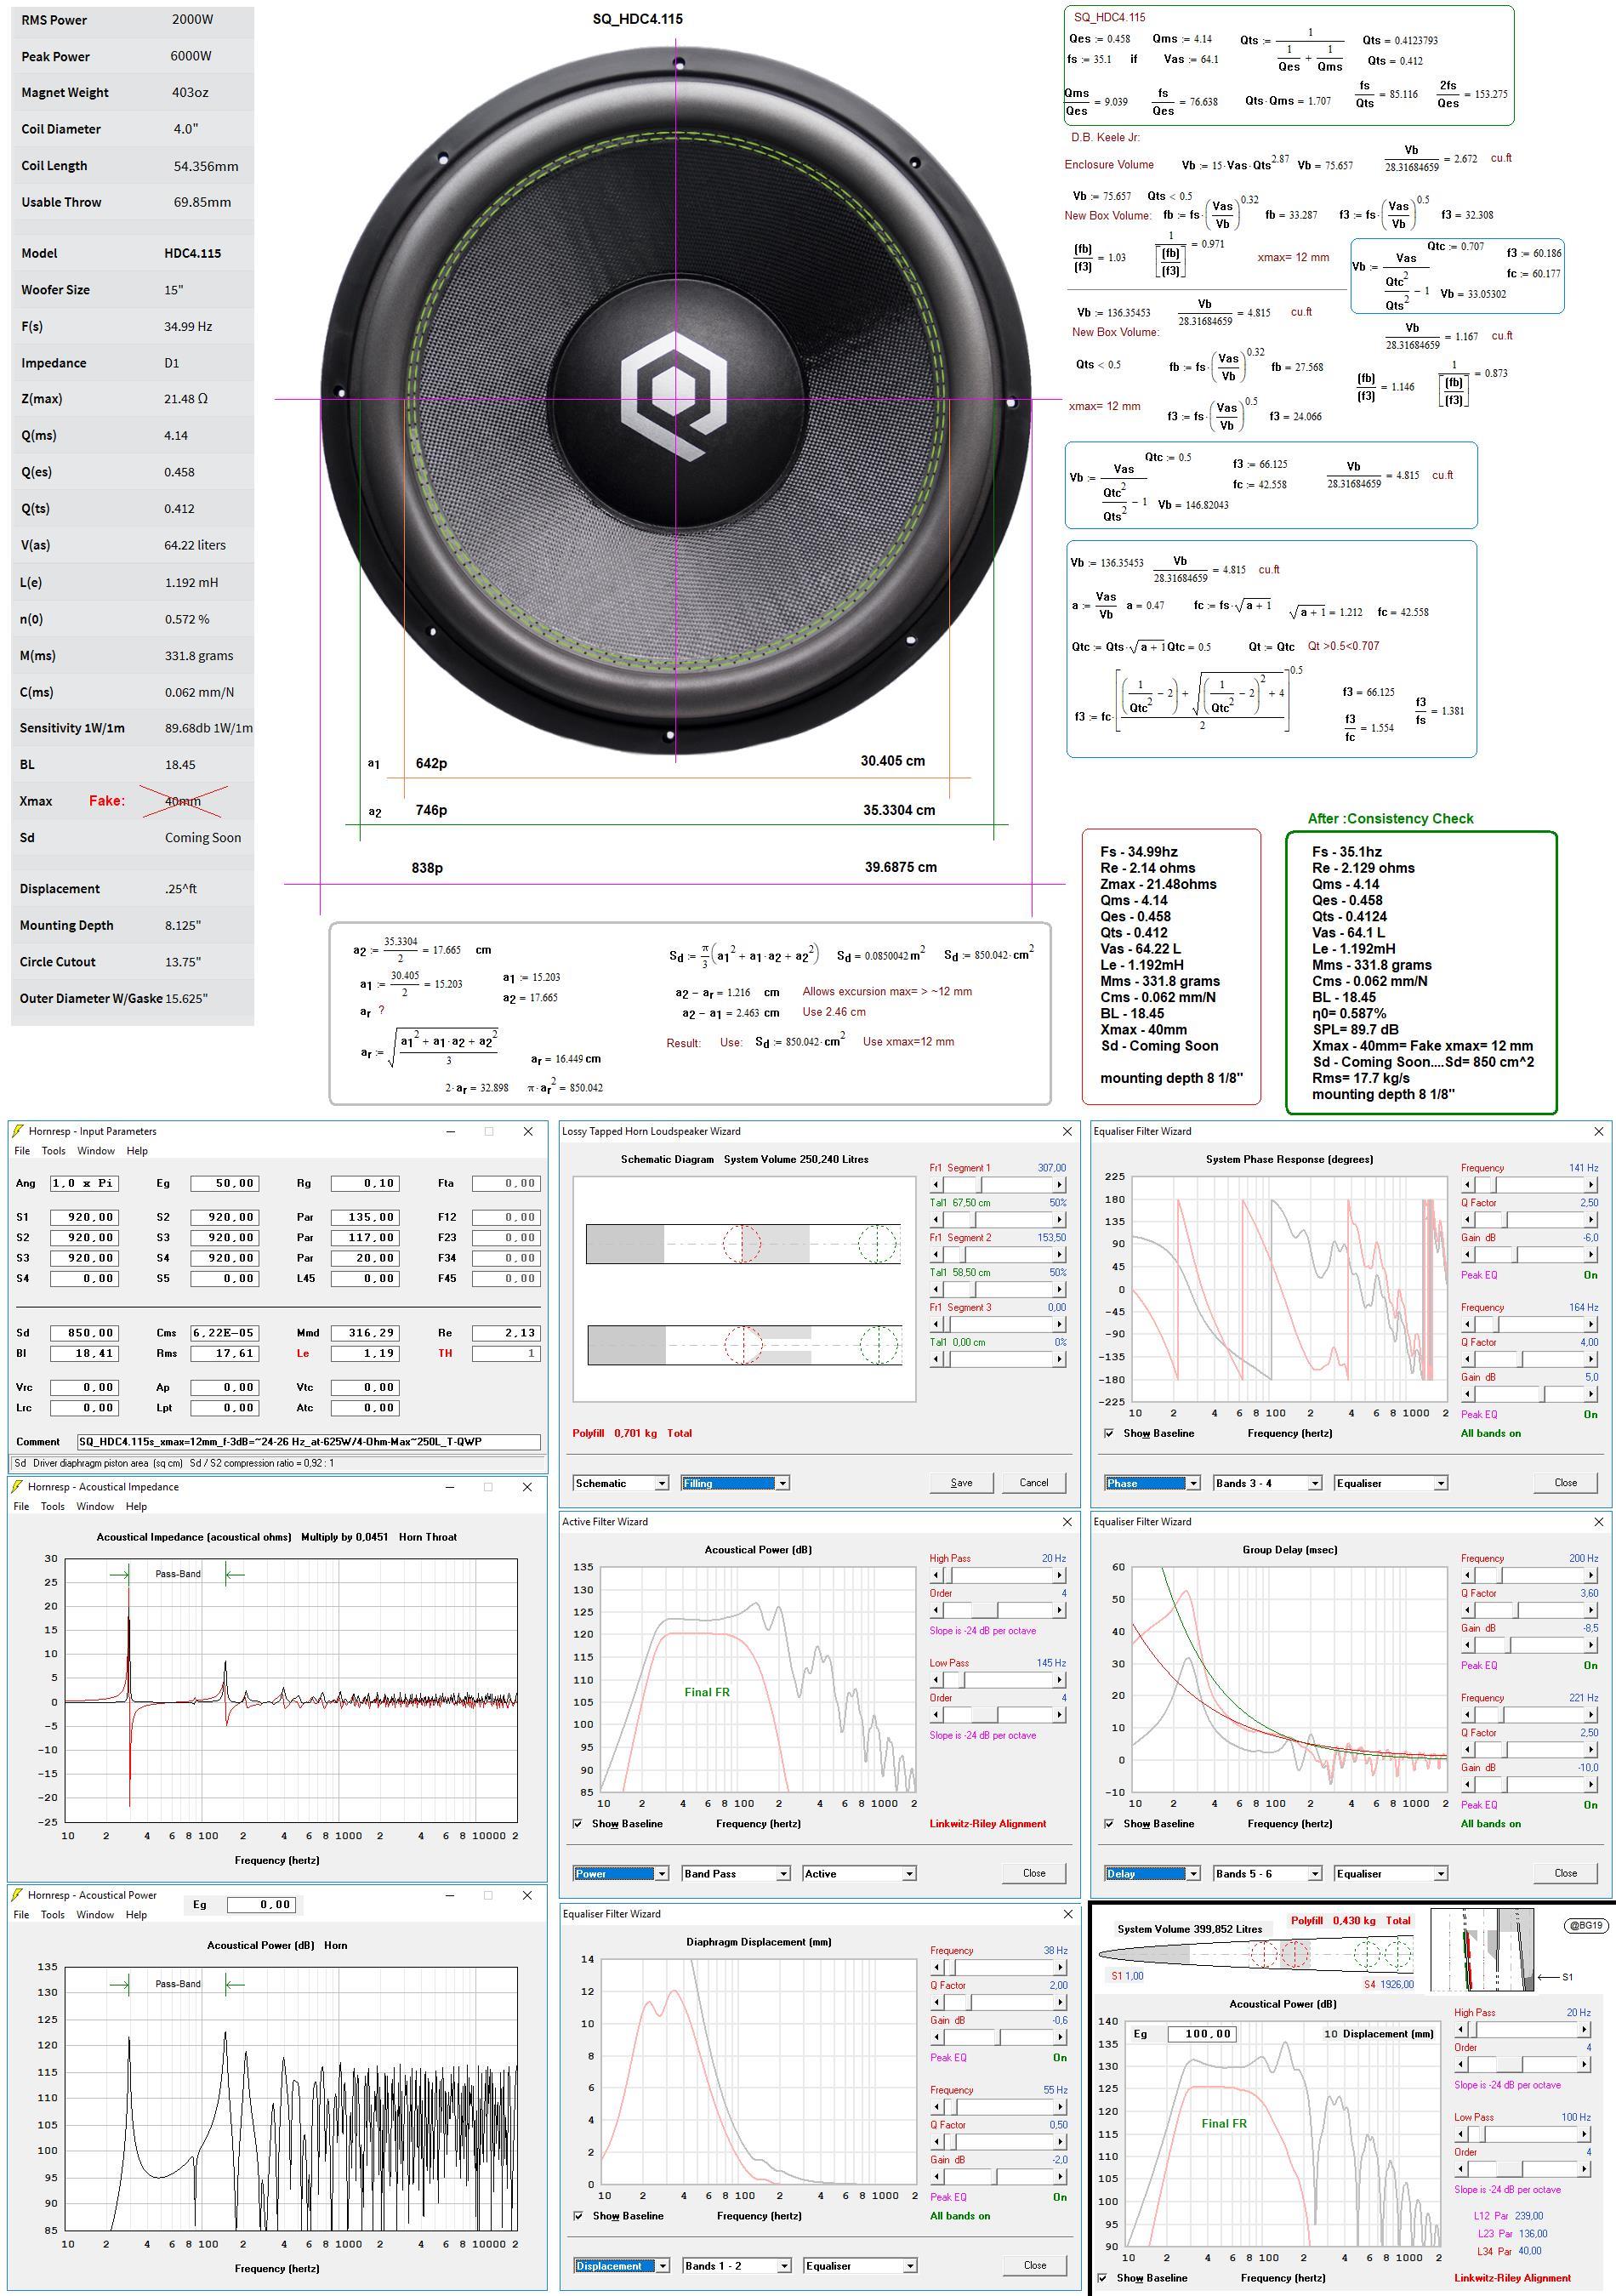Click the Order 4 slider below High Pass 20 Hz

point(998,1610)
